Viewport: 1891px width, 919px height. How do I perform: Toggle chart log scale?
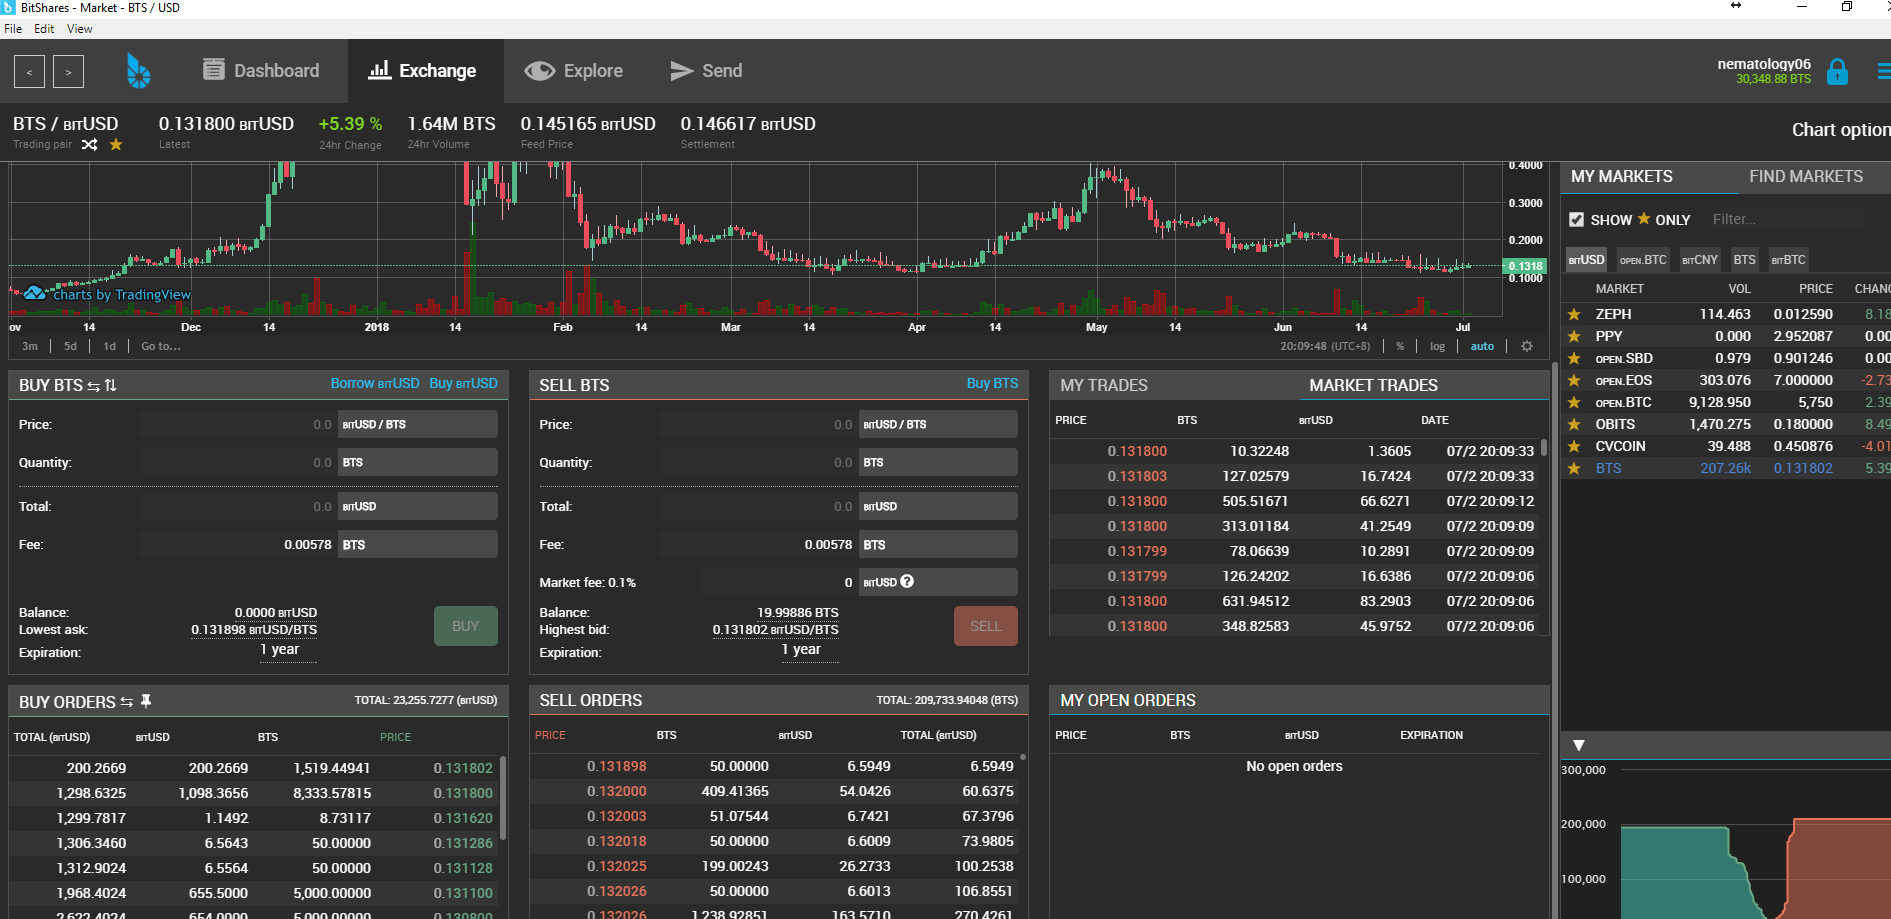coord(1437,346)
